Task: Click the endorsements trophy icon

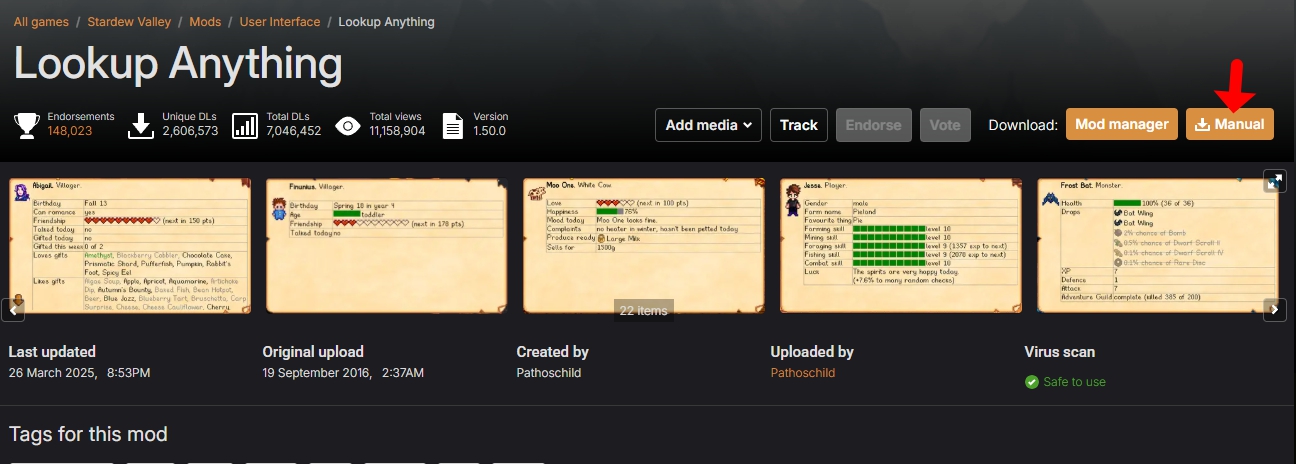Action: pyautogui.click(x=26, y=125)
